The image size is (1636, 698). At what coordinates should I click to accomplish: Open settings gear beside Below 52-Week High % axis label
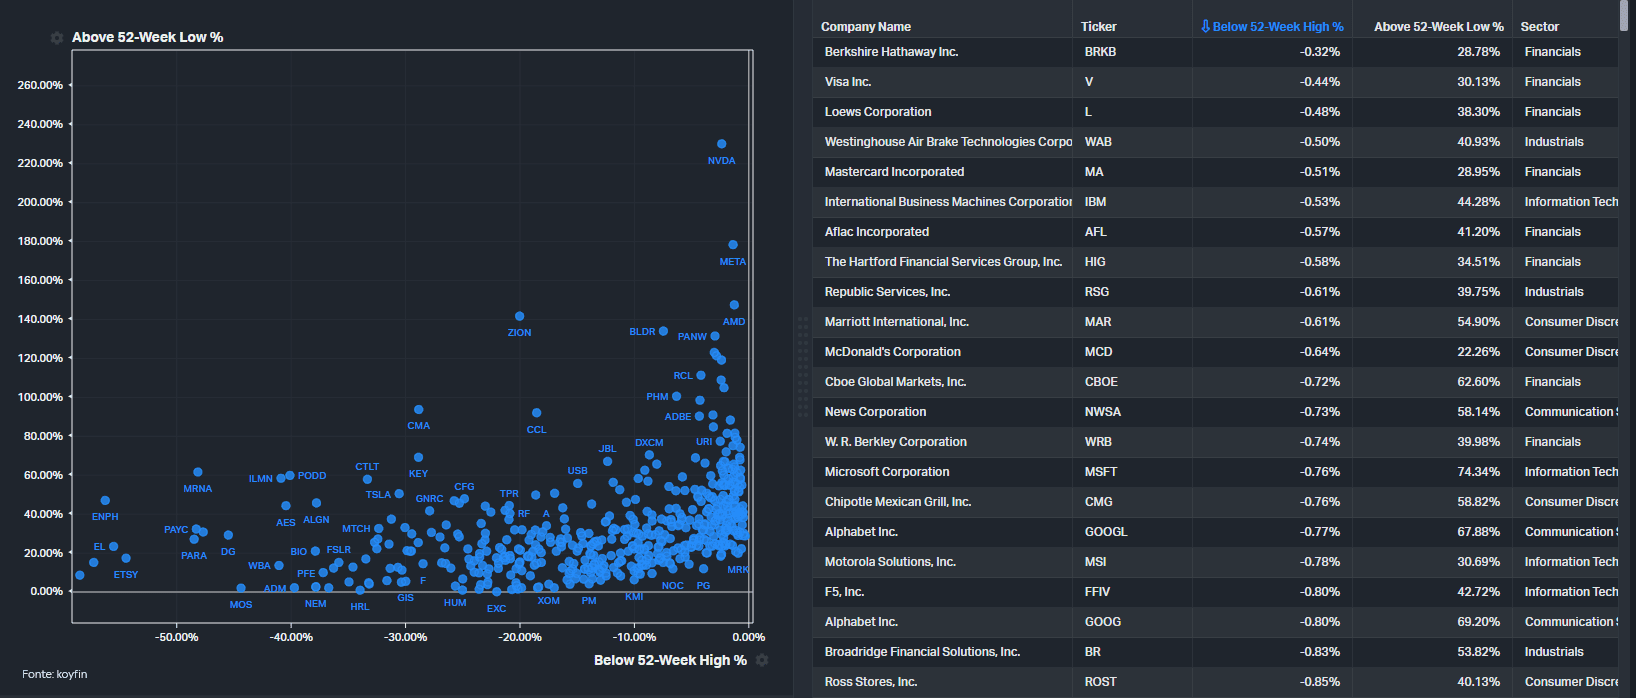pyautogui.click(x=762, y=660)
